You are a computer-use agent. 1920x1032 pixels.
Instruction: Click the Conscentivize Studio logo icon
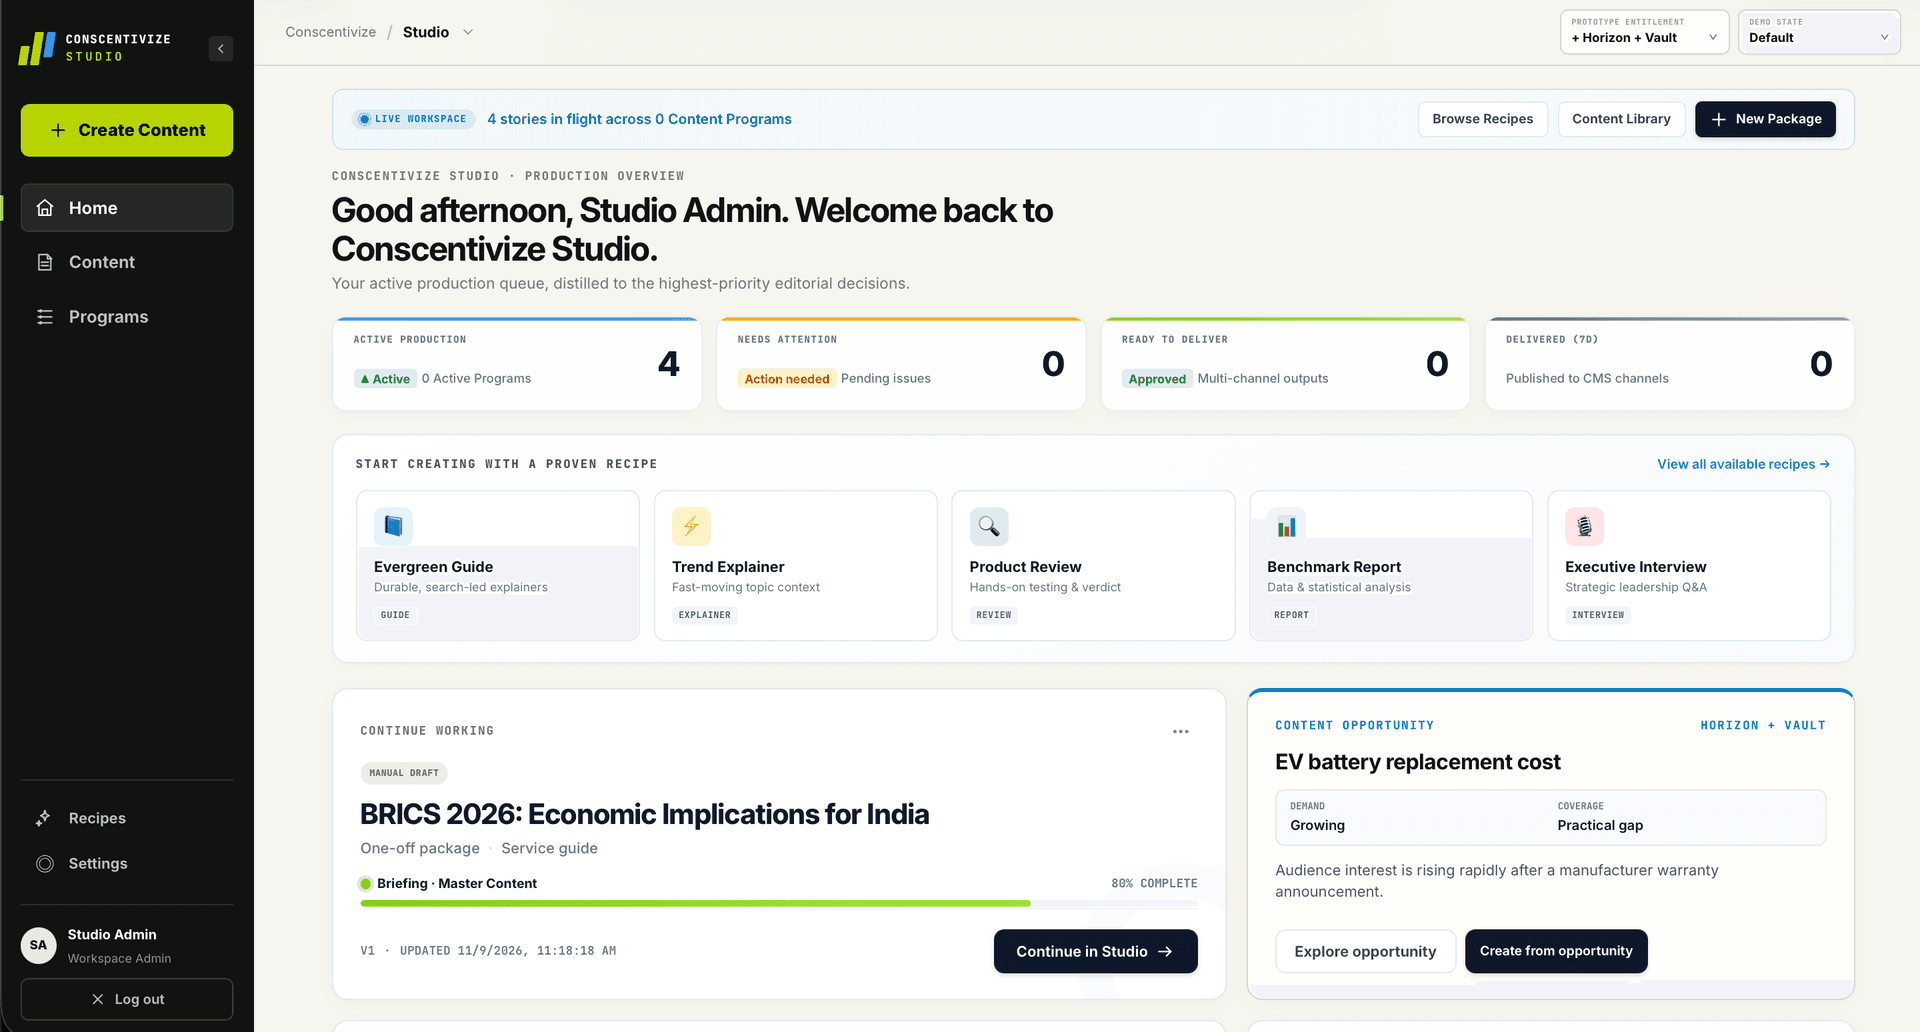[x=37, y=48]
